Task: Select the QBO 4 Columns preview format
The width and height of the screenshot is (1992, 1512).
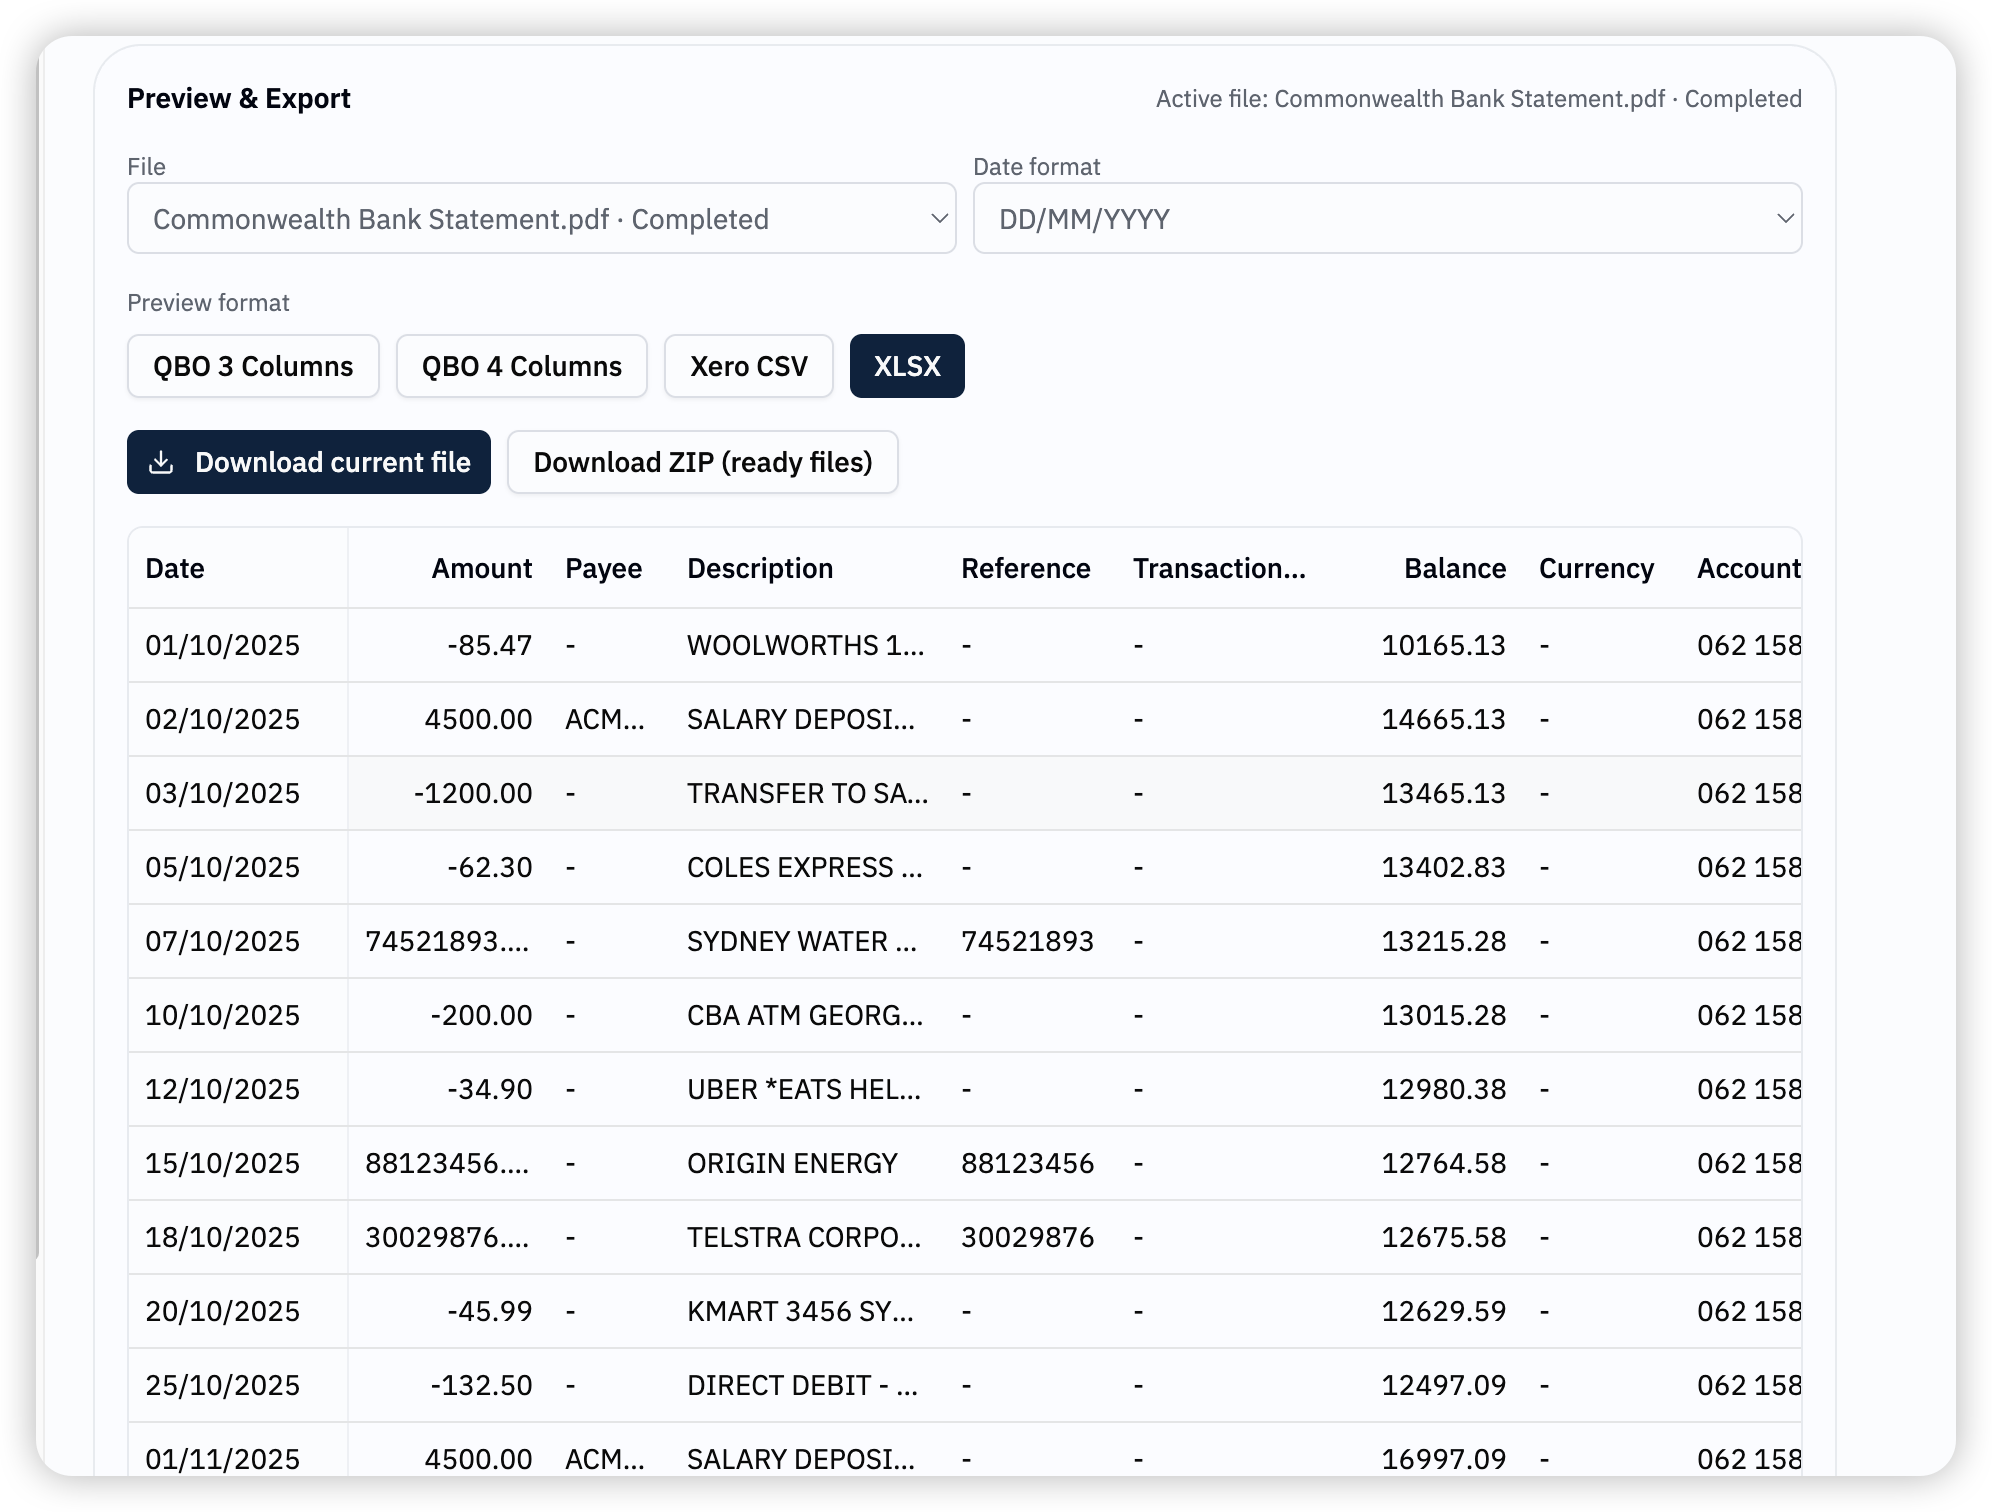Action: click(521, 366)
